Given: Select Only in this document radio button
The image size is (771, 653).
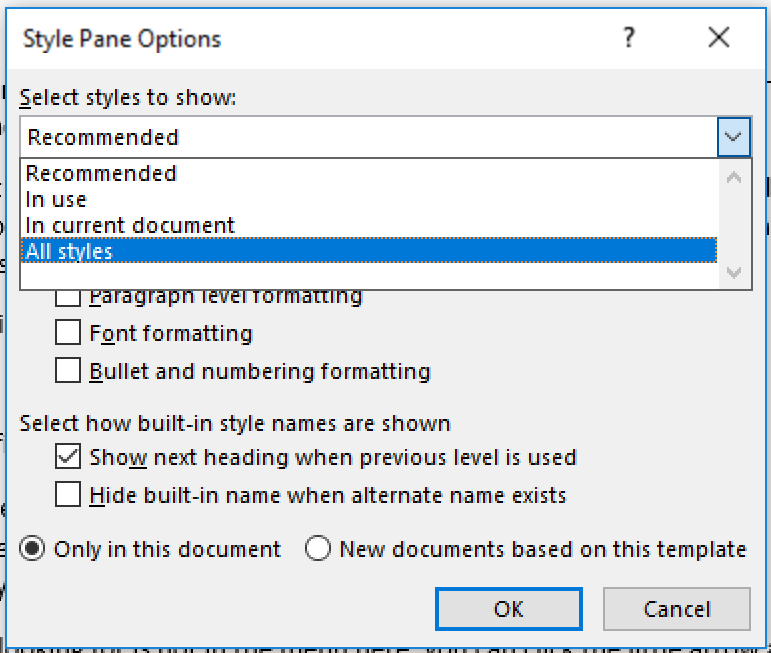Looking at the screenshot, I should coord(32,549).
